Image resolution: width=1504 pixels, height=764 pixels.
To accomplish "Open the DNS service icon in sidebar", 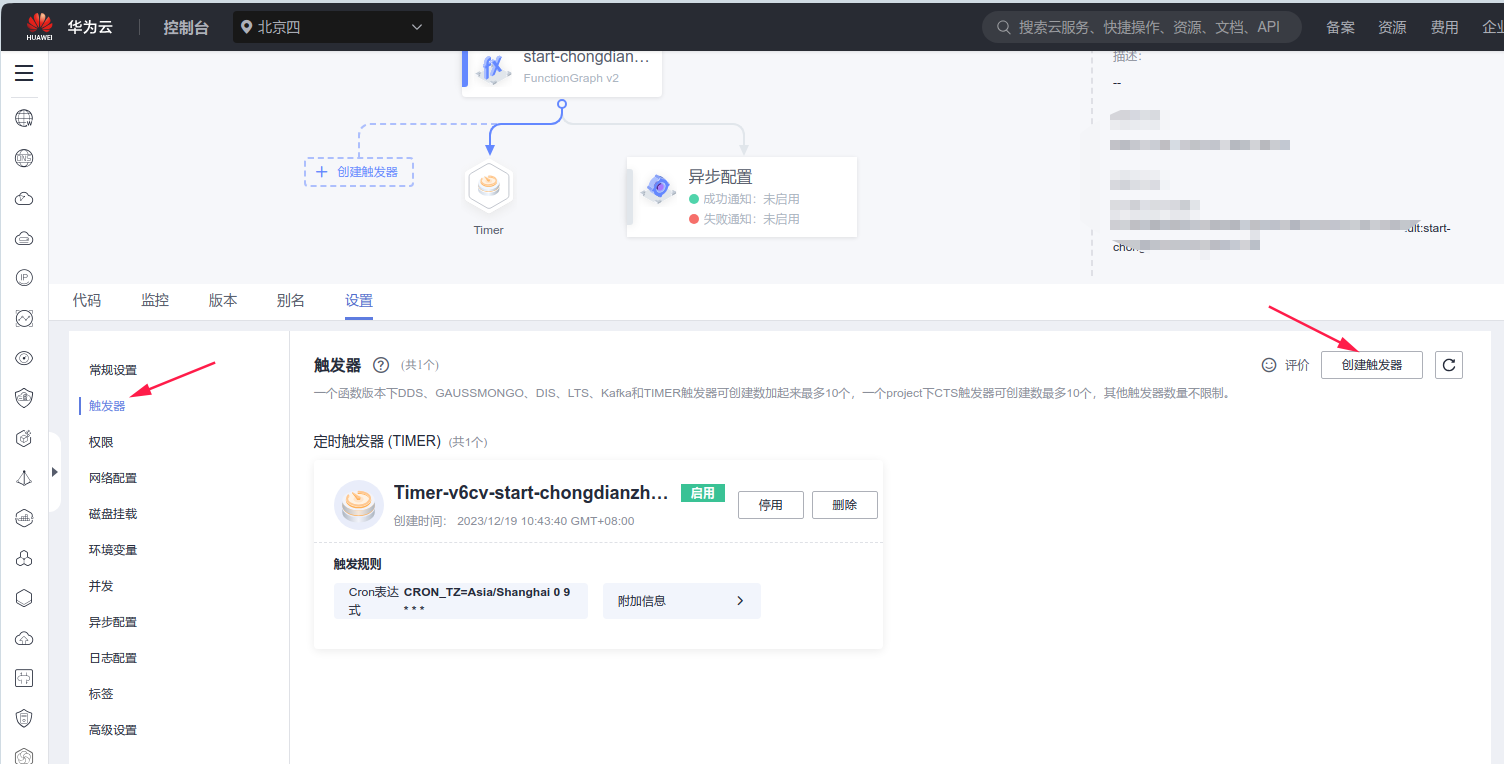I will (x=24, y=158).
